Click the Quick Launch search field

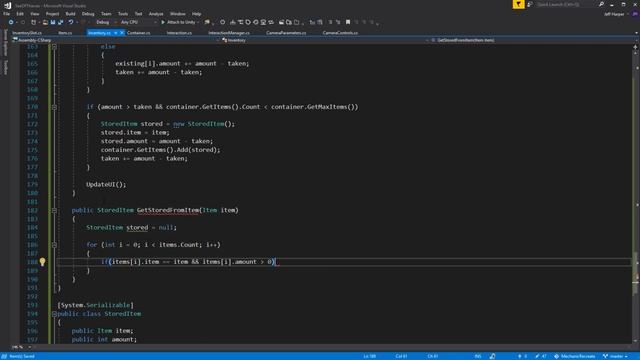pyautogui.click(x=565, y=4)
